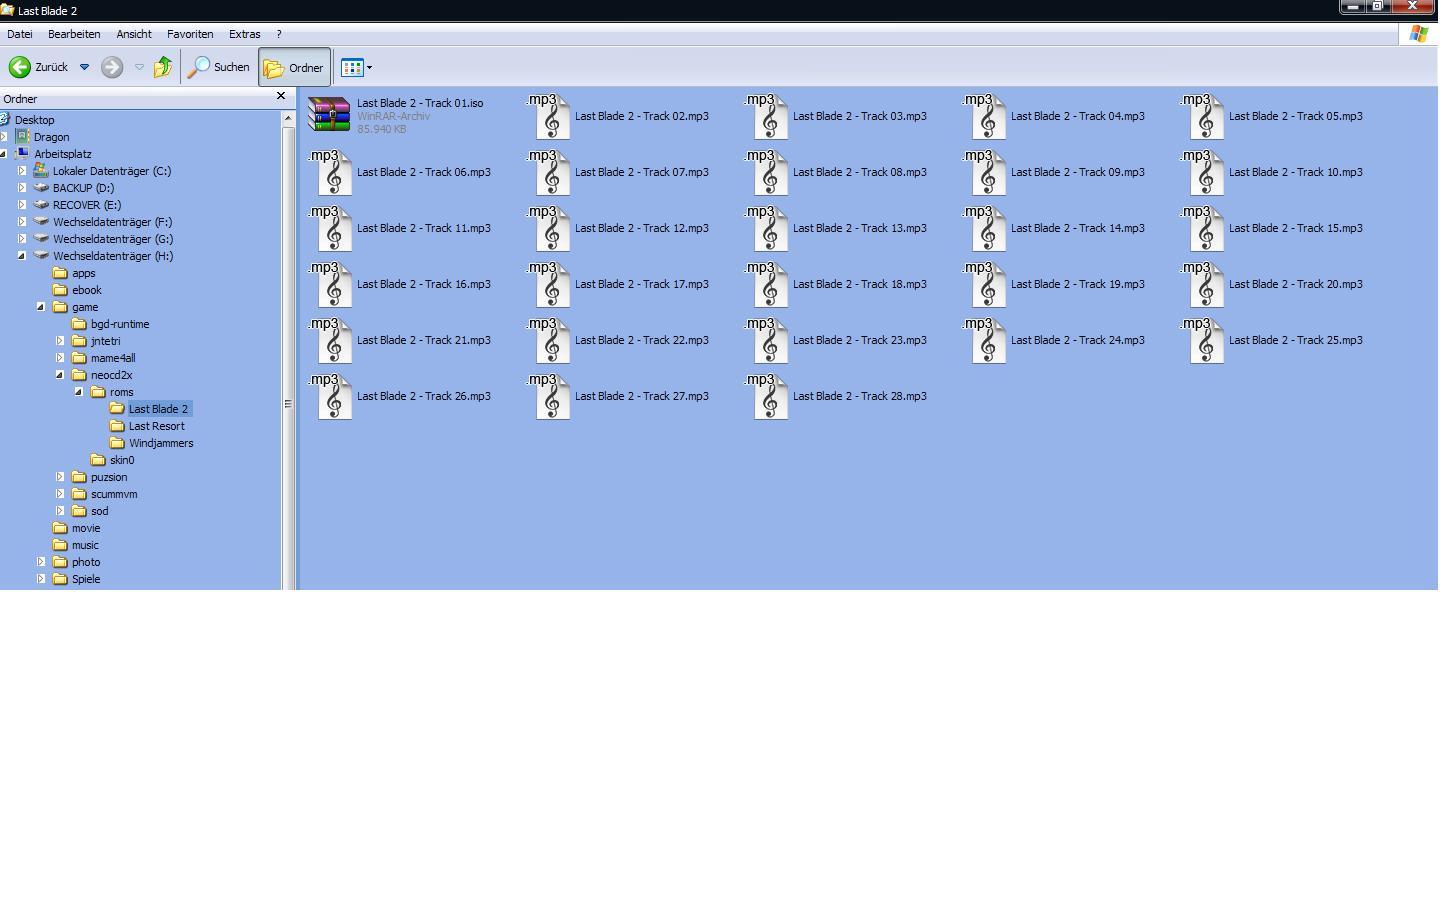Click the folder tree scrollbar up arrow
Viewport: 1440px width, 900px height.
pos(288,118)
